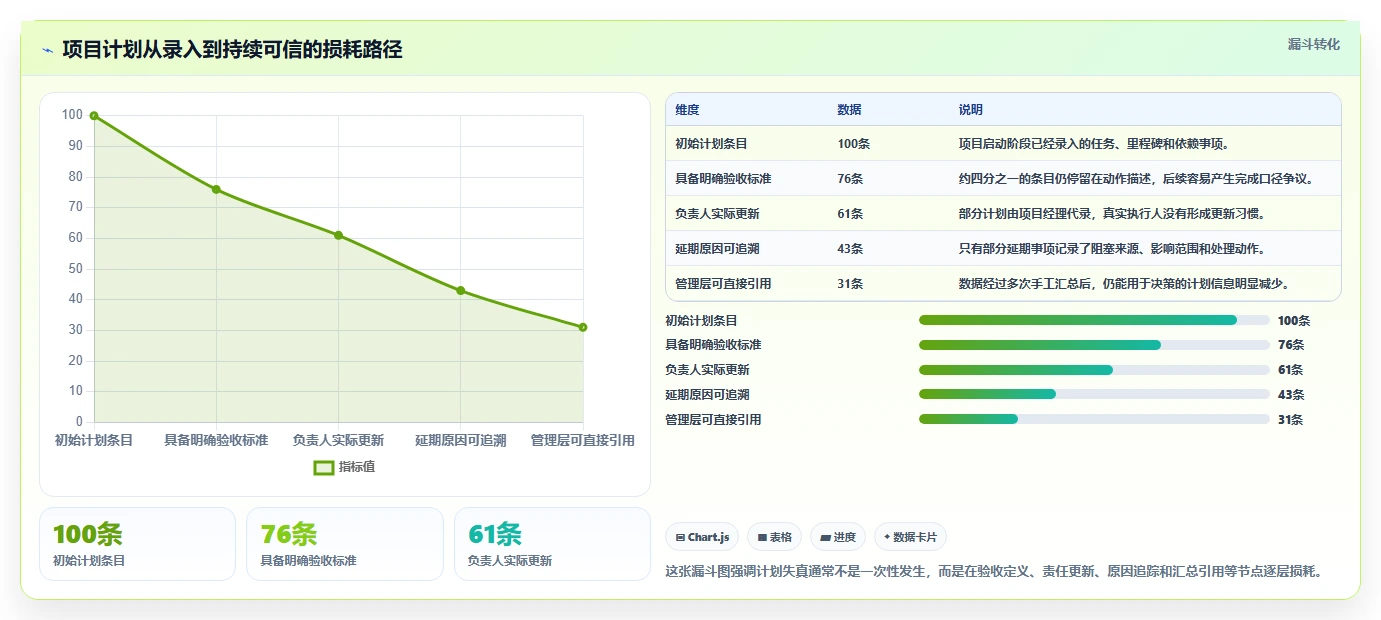Click the 漏斗转化 tag in header
Viewport: 1381px width, 620px height.
1313,44
